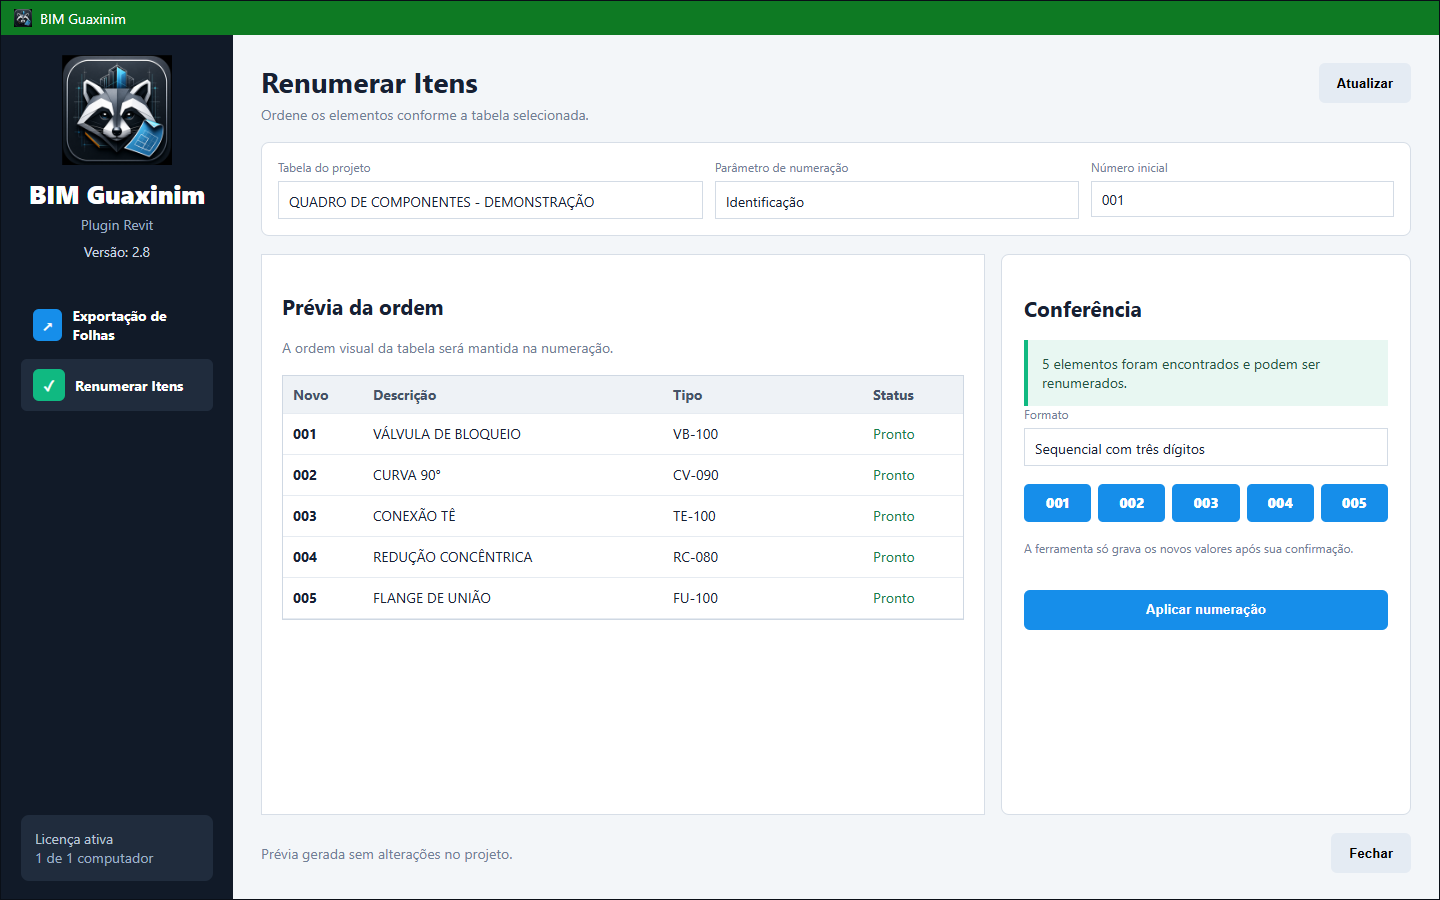Image resolution: width=1440 pixels, height=900 pixels.
Task: Click the Atualizar button
Action: 1364,83
